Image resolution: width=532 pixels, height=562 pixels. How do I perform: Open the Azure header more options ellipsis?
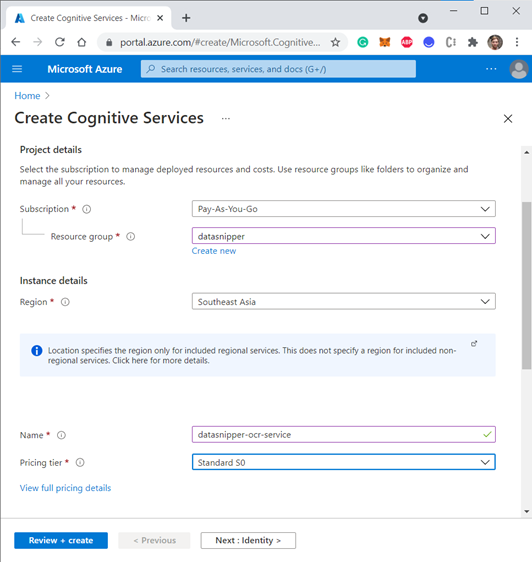click(491, 69)
